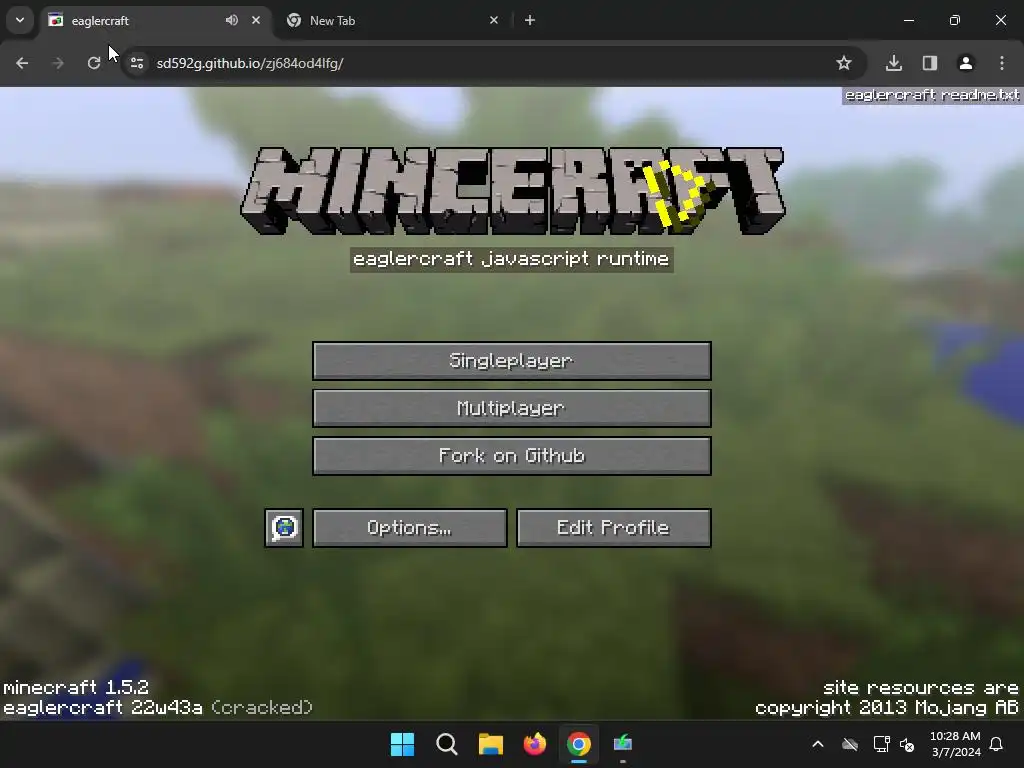This screenshot has height=768, width=1024.
Task: Click 'eaglercraft 22w43a (cracked)' text
Action: [x=158, y=708]
